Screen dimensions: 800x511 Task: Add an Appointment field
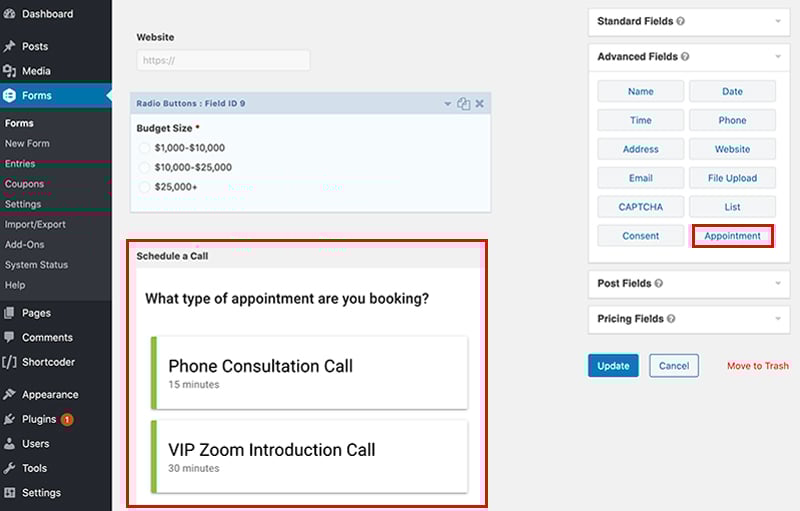click(732, 236)
